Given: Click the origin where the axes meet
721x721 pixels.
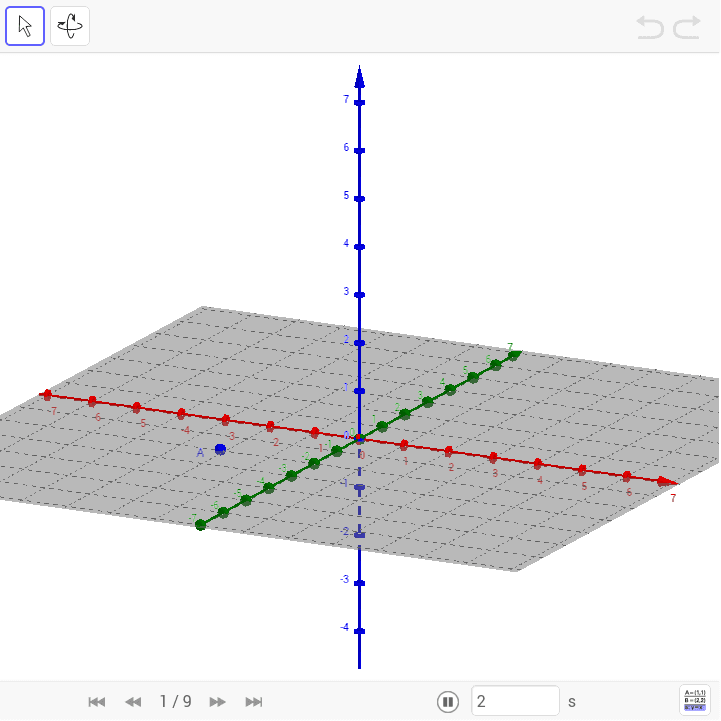Looking at the screenshot, I should point(360,439).
